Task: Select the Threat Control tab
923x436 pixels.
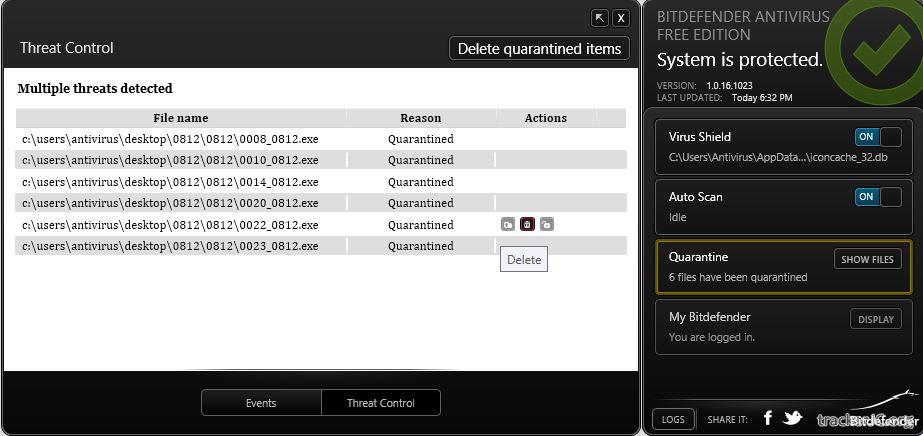Action: [380, 403]
